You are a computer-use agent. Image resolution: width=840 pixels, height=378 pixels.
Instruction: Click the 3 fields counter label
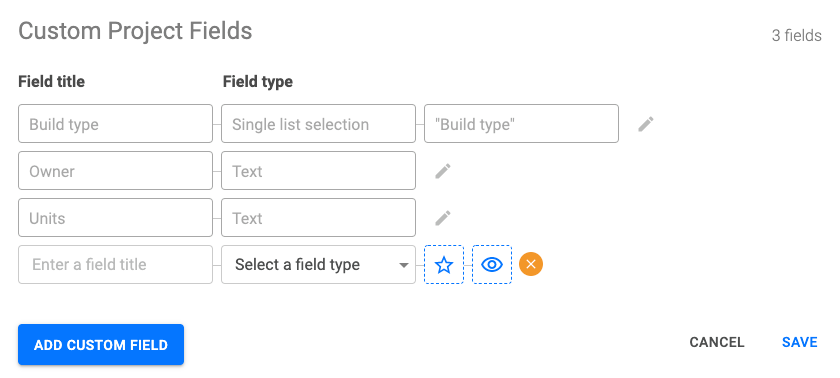pos(796,36)
